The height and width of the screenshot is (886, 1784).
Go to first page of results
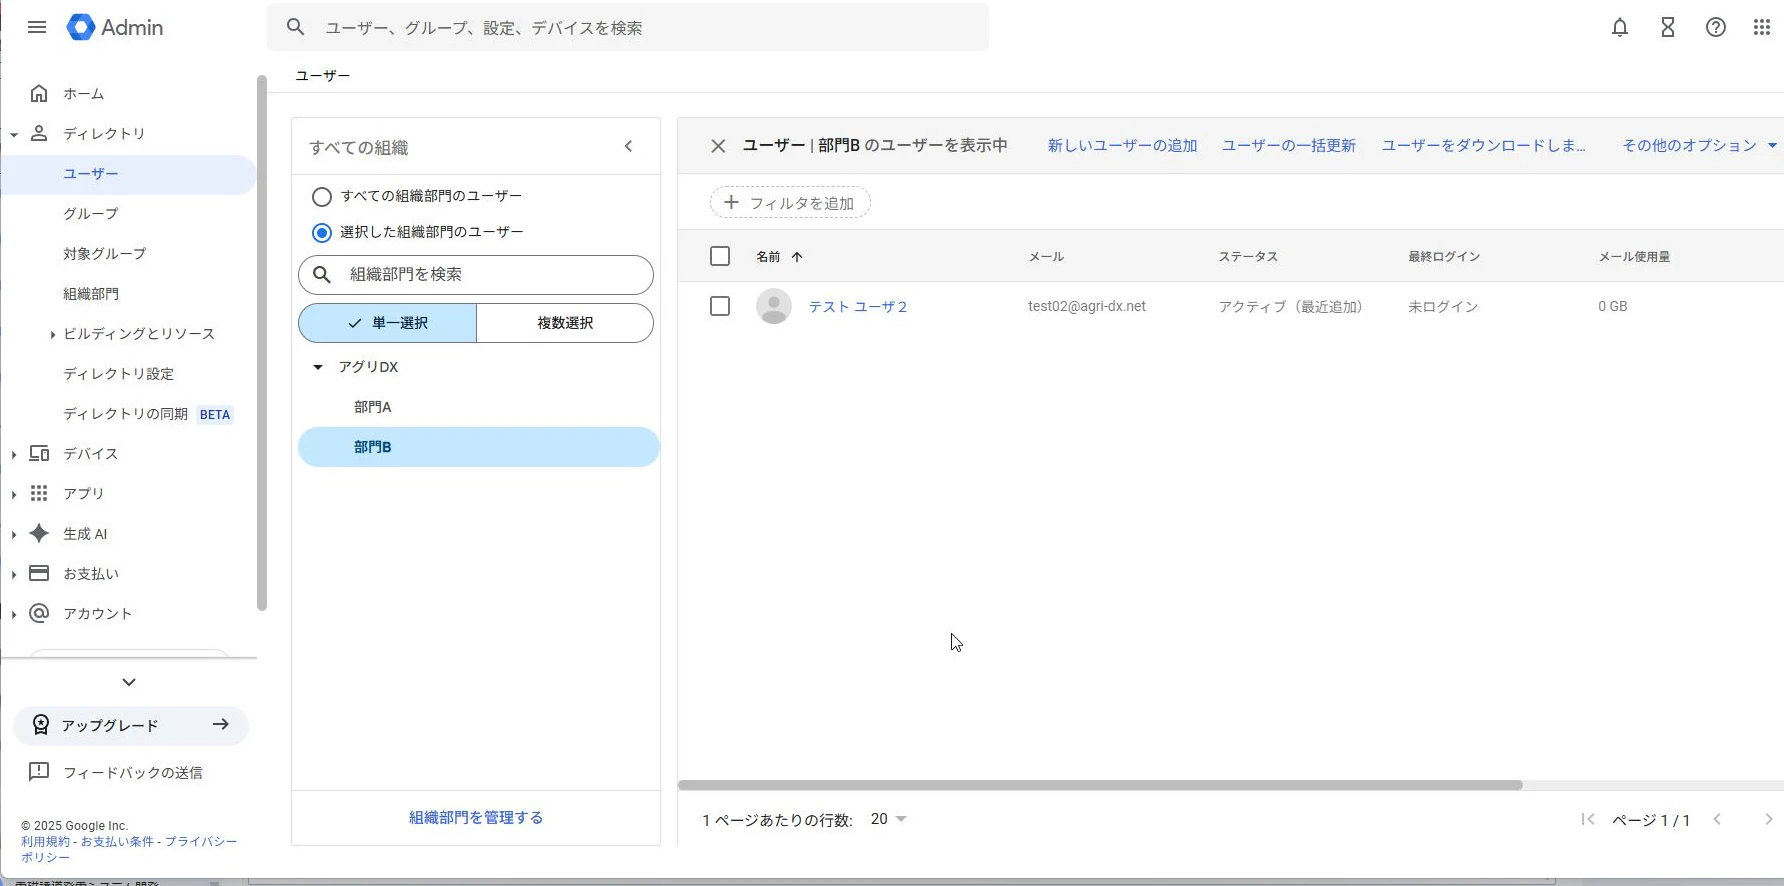pos(1587,819)
